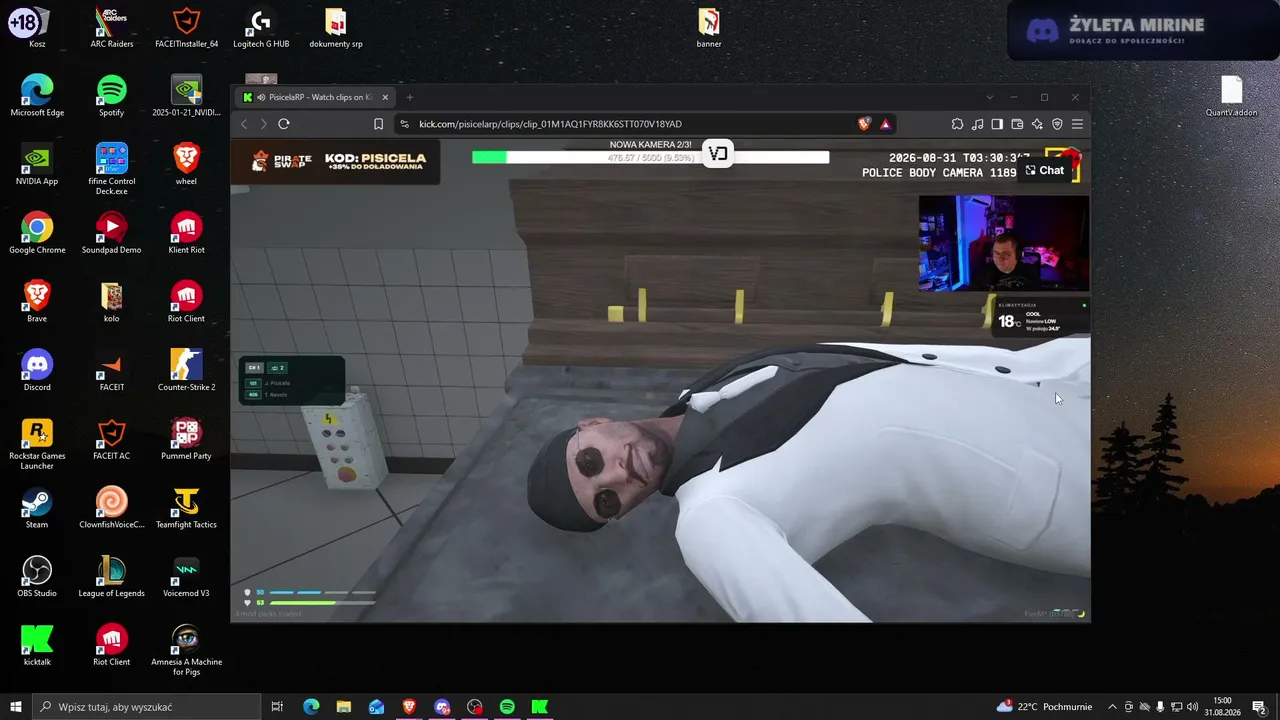
Task: Go back to the previous page
Action: click(244, 124)
